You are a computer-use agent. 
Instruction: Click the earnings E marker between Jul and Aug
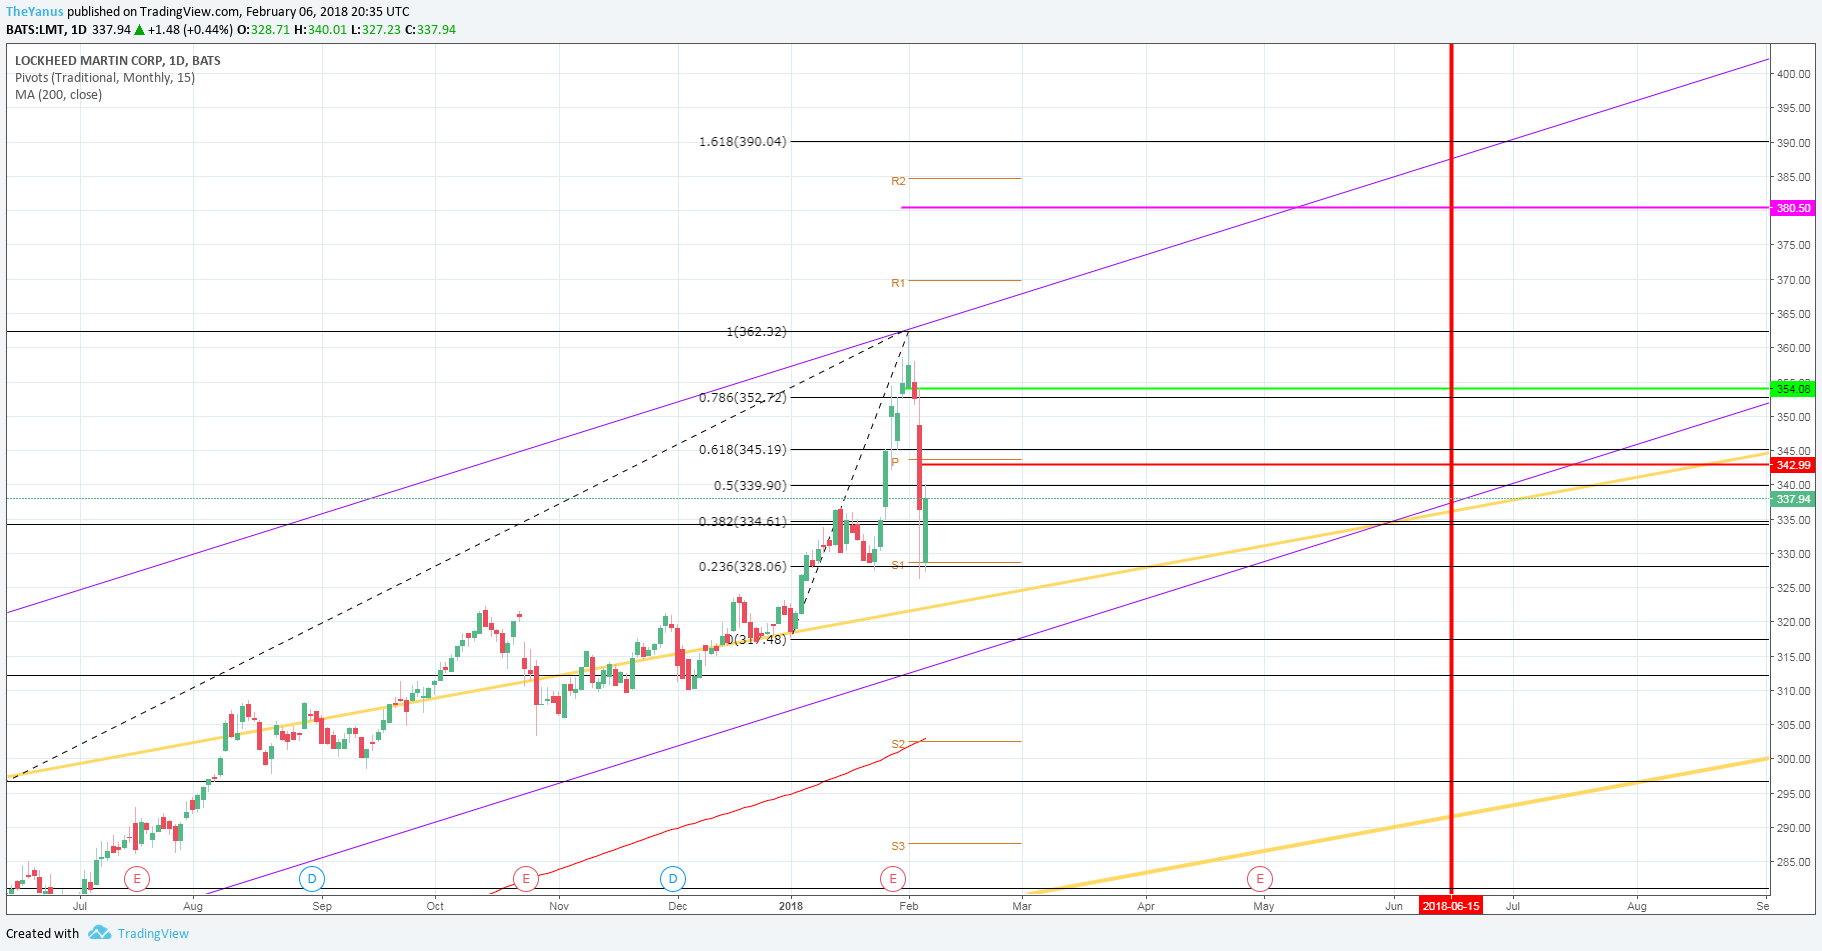pyautogui.click(x=137, y=879)
